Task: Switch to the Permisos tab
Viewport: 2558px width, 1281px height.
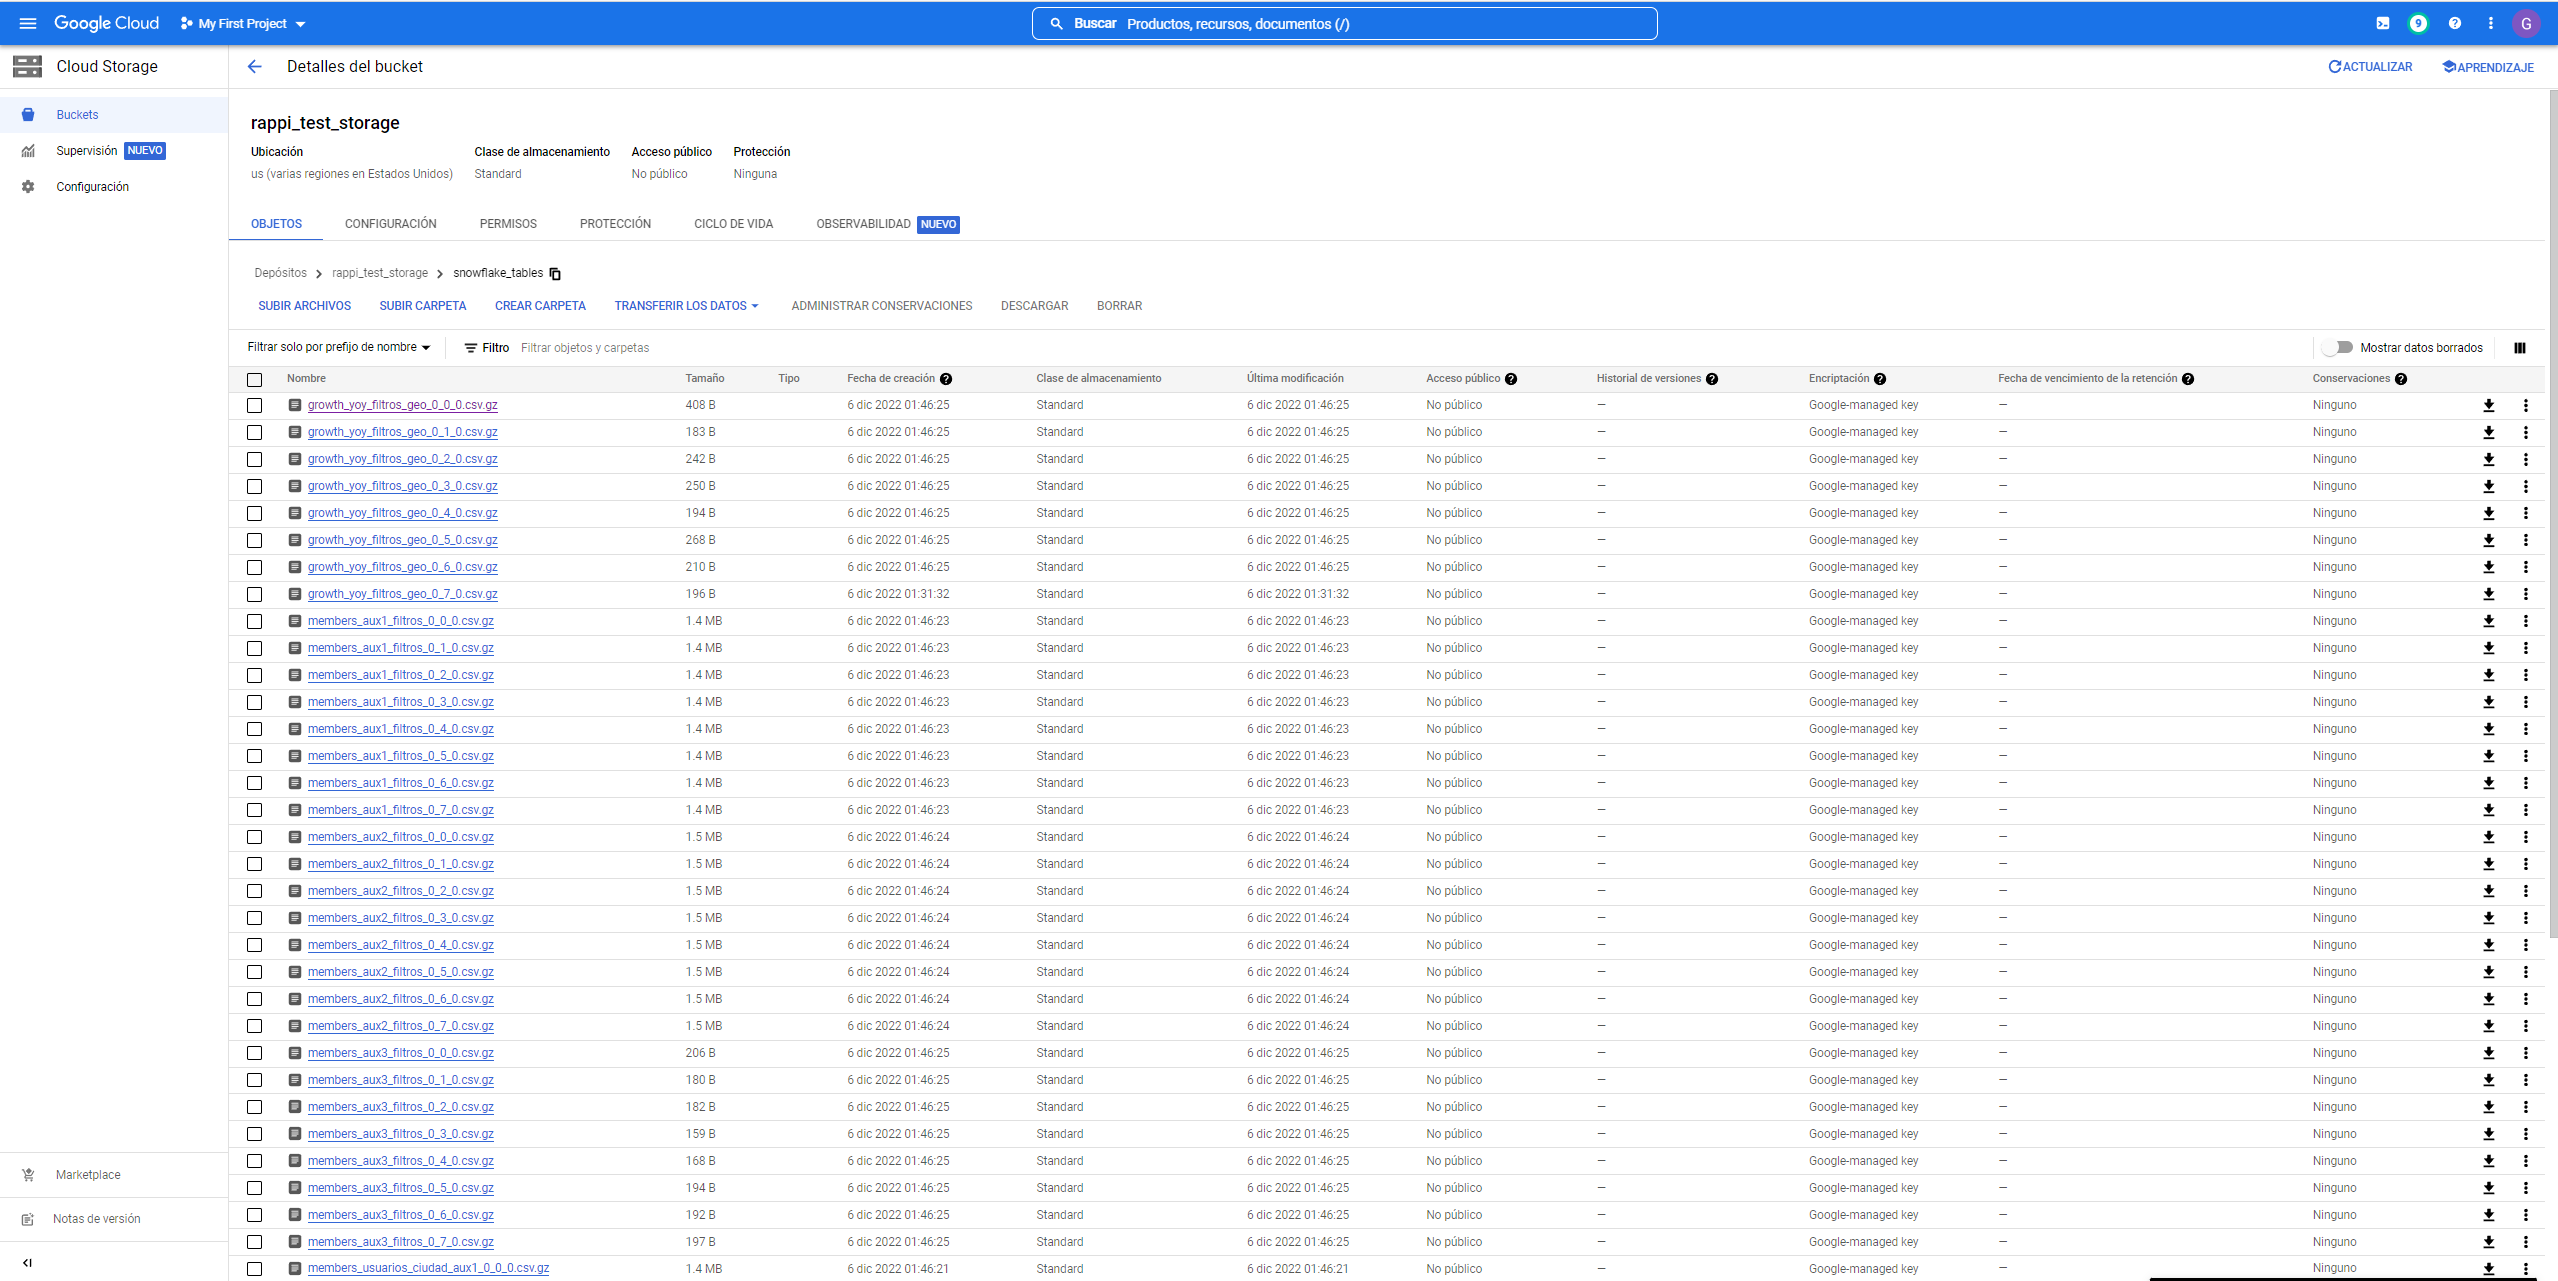Action: [508, 224]
